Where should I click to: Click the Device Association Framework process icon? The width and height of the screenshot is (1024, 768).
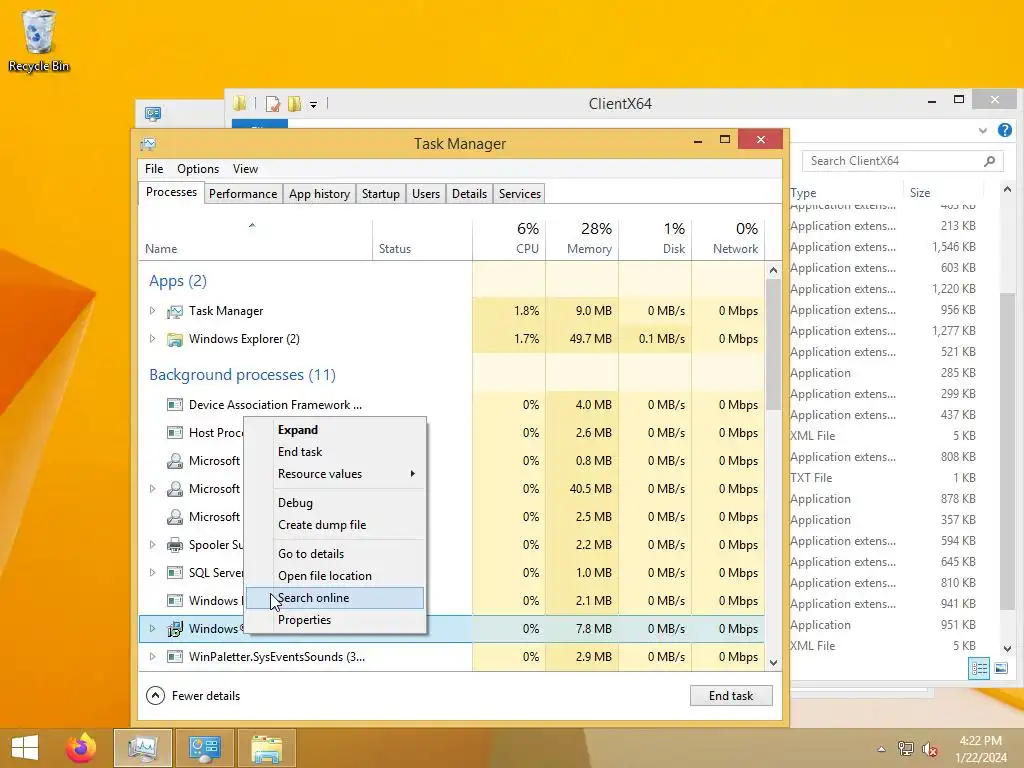pos(174,405)
